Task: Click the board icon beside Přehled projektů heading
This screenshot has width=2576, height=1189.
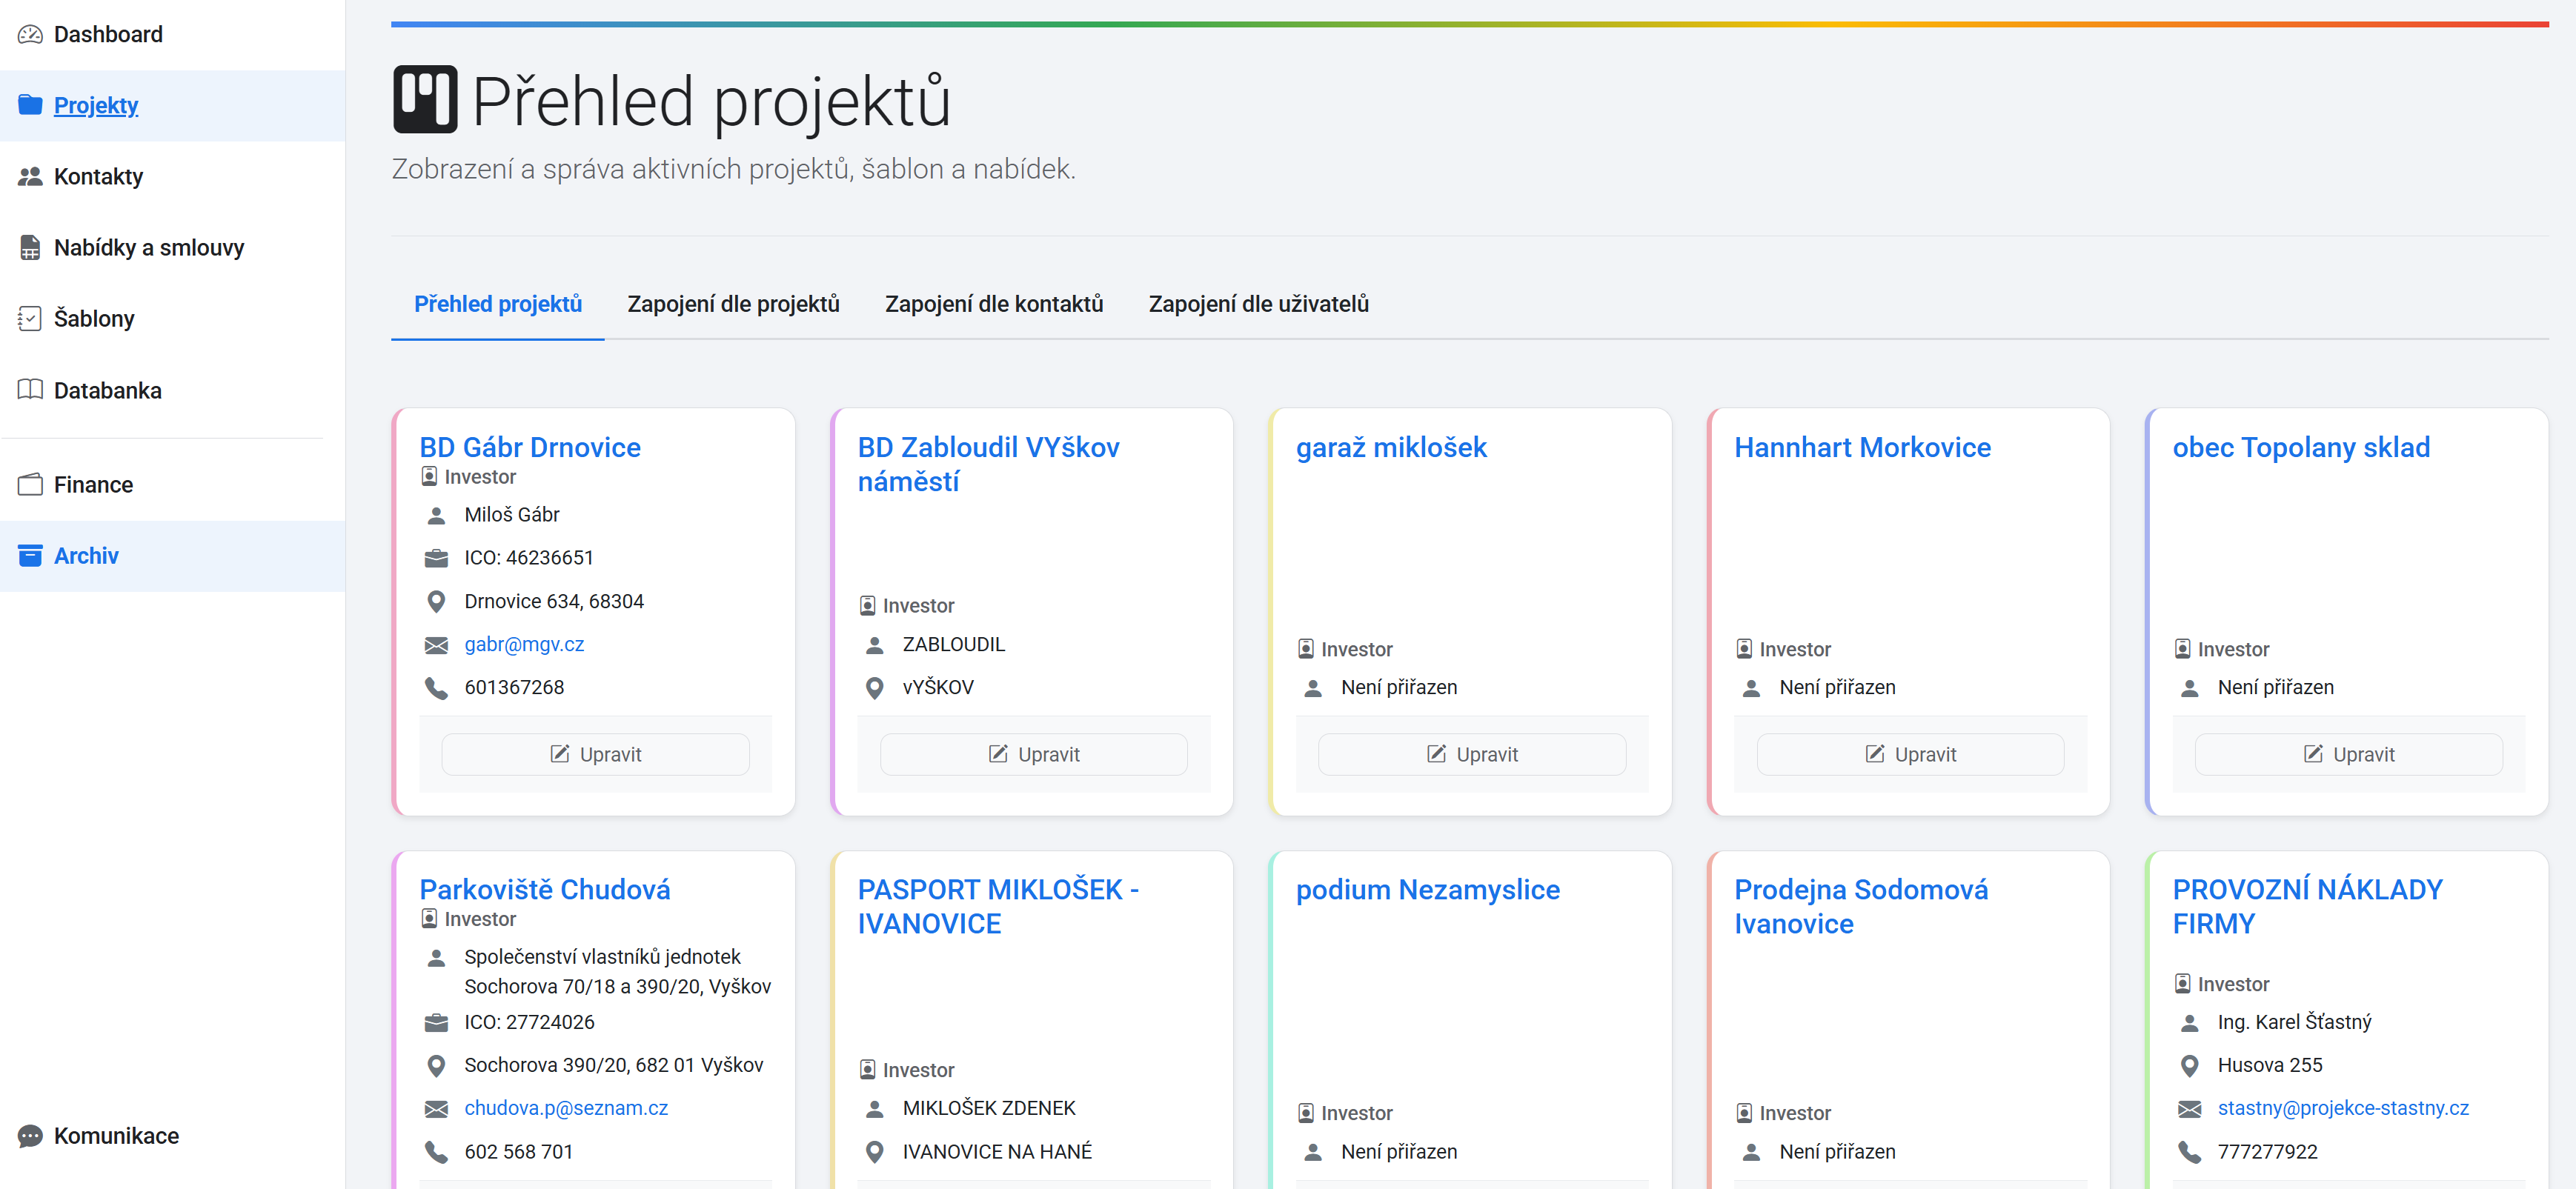Action: pyautogui.click(x=425, y=100)
